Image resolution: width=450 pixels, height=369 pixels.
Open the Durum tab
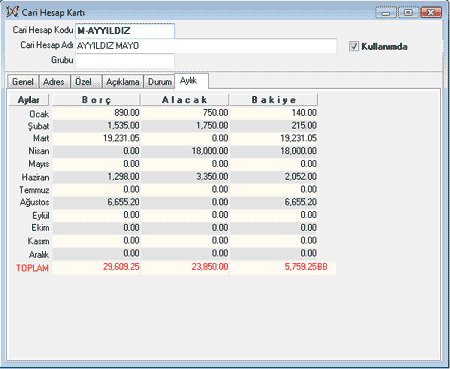click(160, 82)
